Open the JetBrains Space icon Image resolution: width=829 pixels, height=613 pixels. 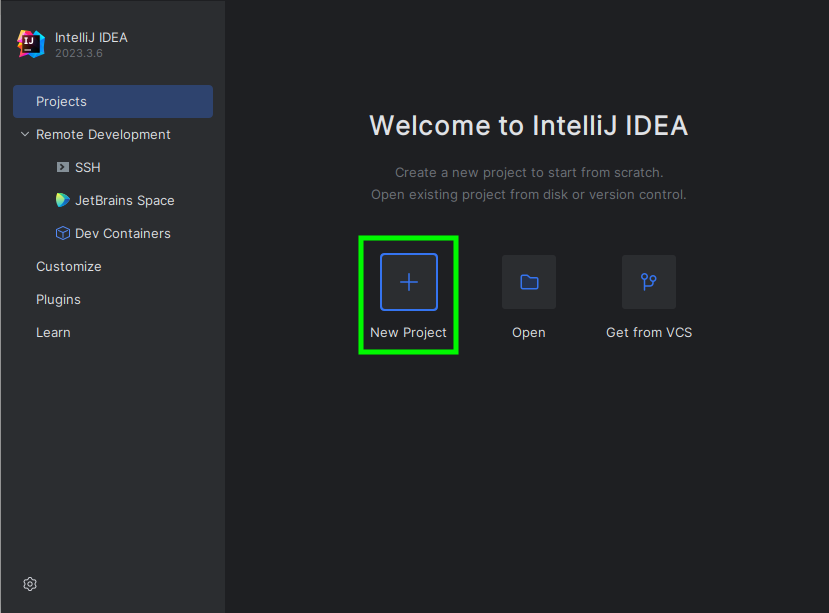pyautogui.click(x=60, y=200)
